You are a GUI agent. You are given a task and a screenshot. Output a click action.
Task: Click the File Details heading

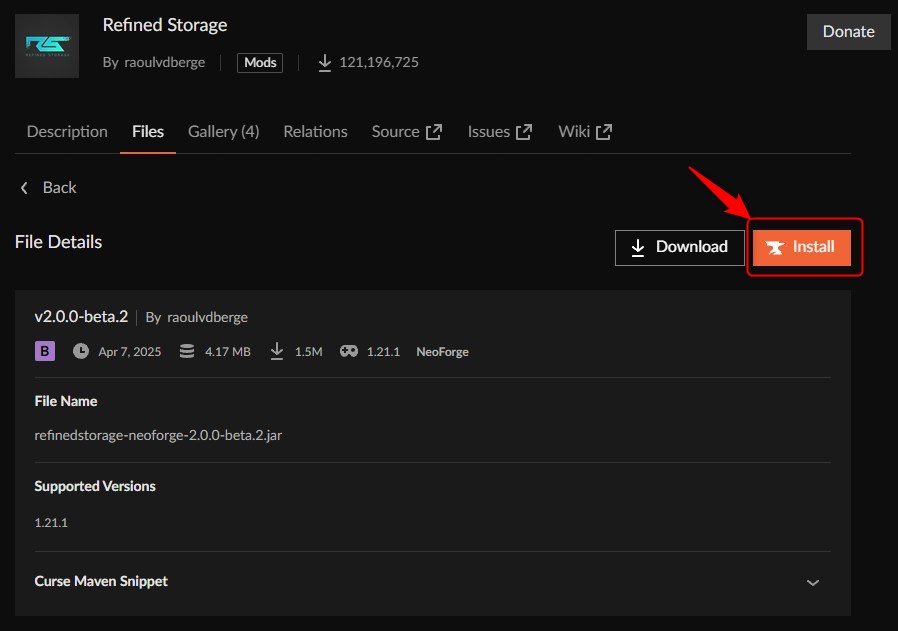(58, 242)
